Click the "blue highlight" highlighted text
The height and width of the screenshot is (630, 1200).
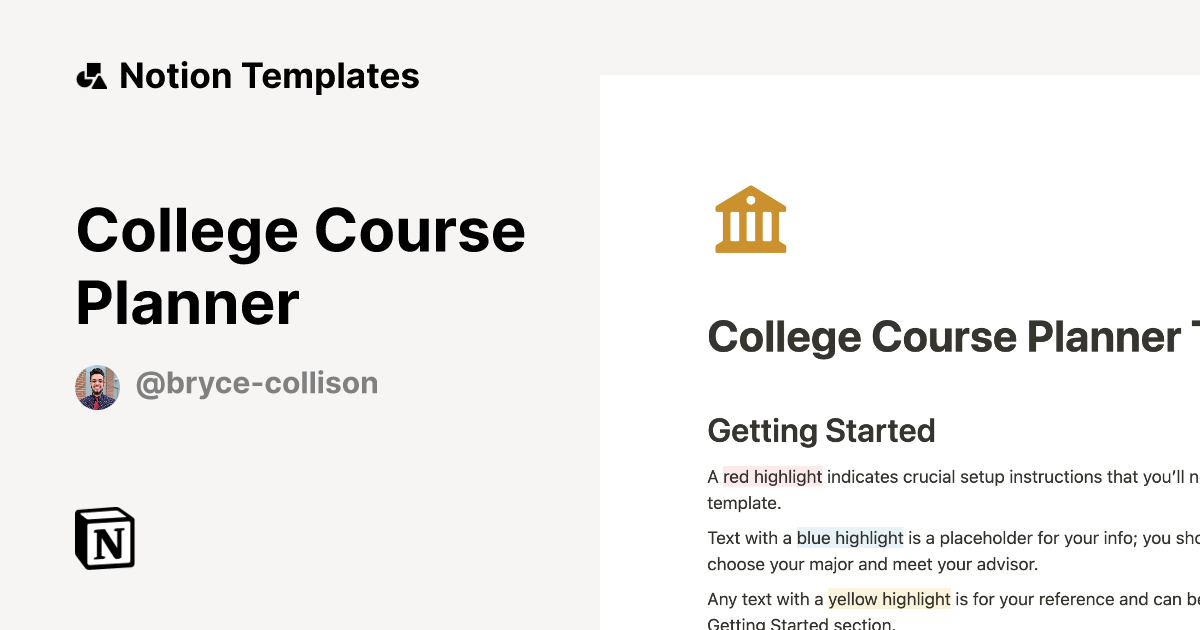pos(850,538)
